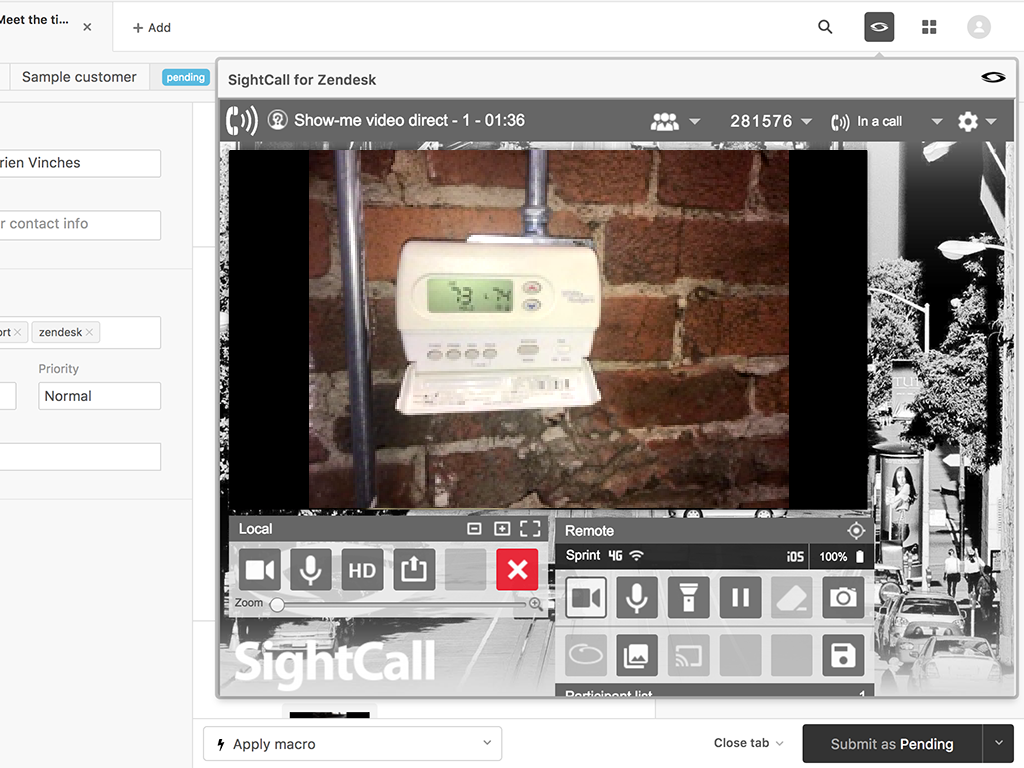
Task: Click the Close tab option
Action: coord(748,743)
